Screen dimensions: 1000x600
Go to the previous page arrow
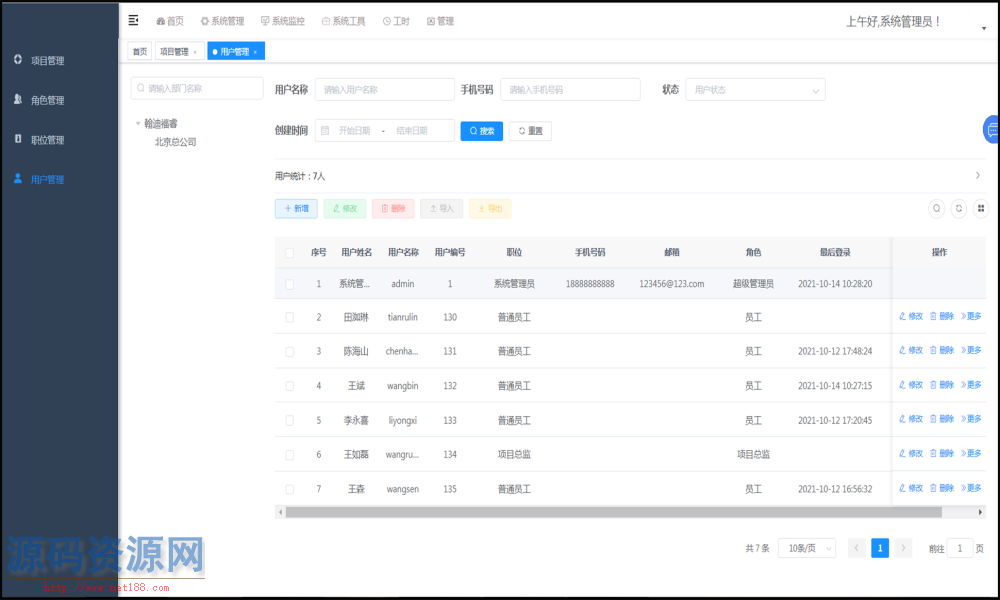coord(857,548)
